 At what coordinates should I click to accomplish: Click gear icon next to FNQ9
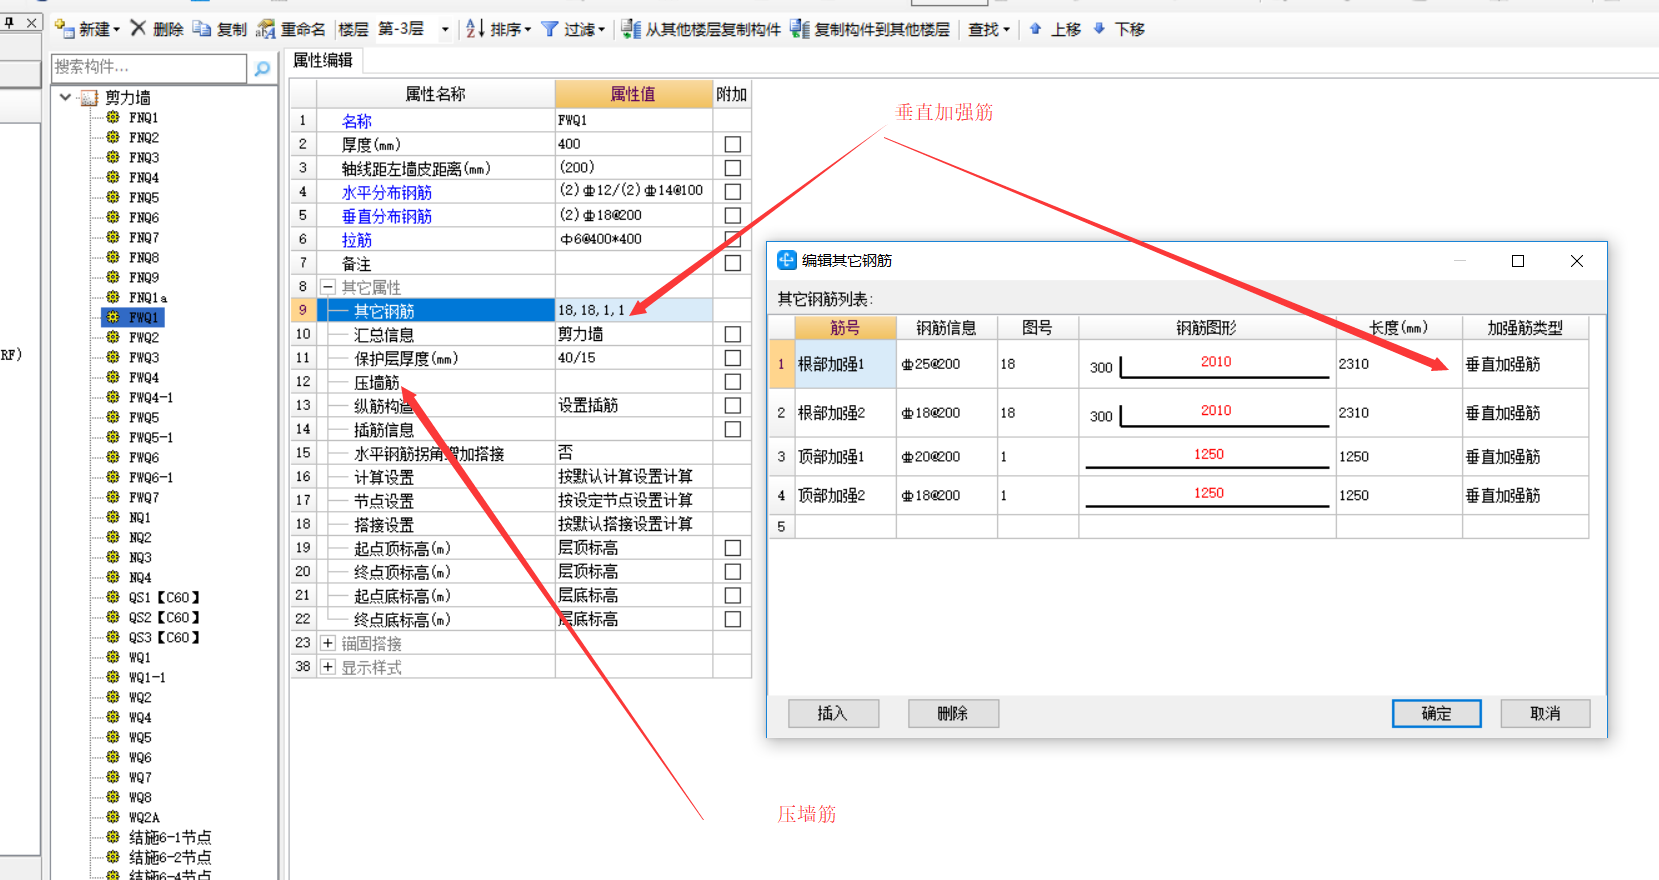point(113,277)
